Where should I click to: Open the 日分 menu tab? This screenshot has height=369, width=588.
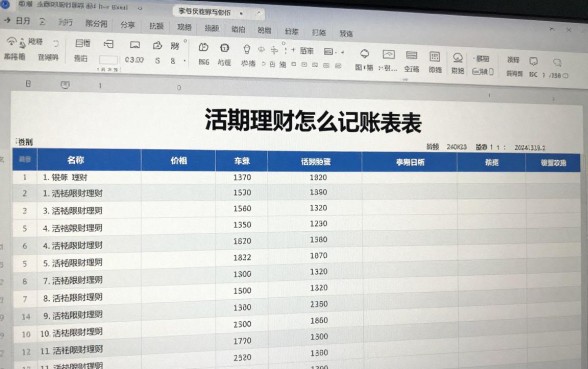point(23,21)
